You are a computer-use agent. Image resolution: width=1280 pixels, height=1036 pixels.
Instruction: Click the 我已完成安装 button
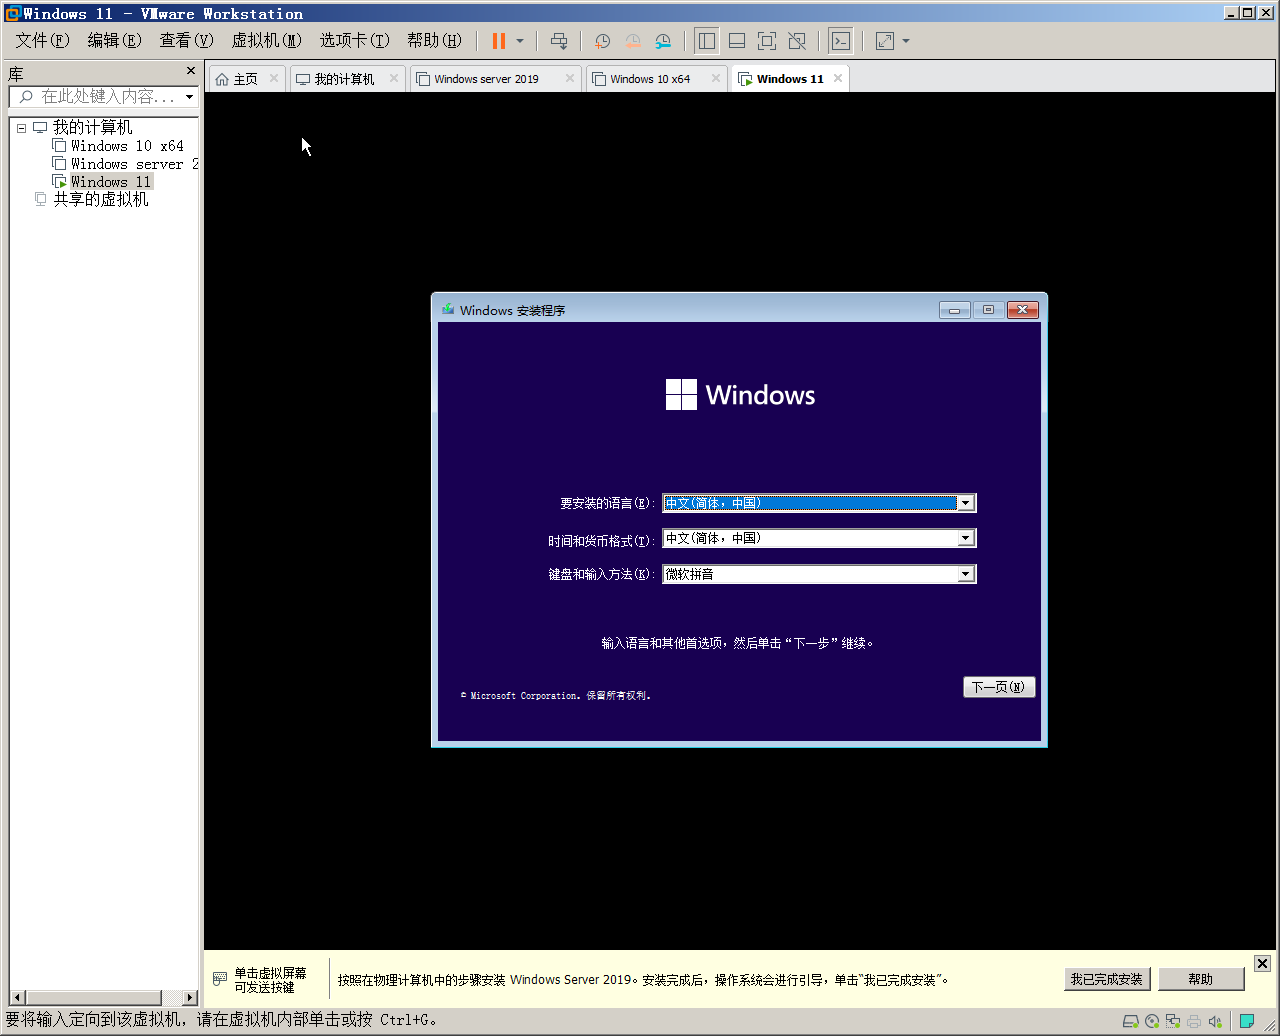pyautogui.click(x=1107, y=979)
